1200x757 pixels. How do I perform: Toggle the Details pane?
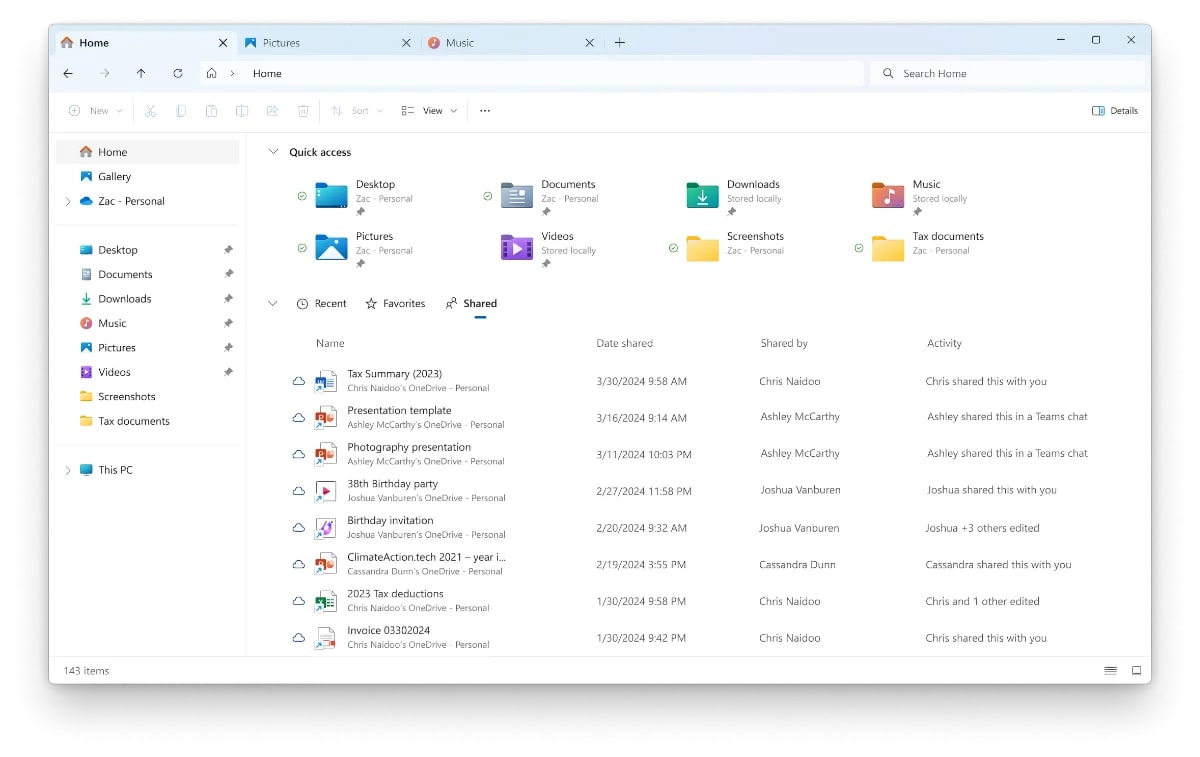pos(1115,111)
